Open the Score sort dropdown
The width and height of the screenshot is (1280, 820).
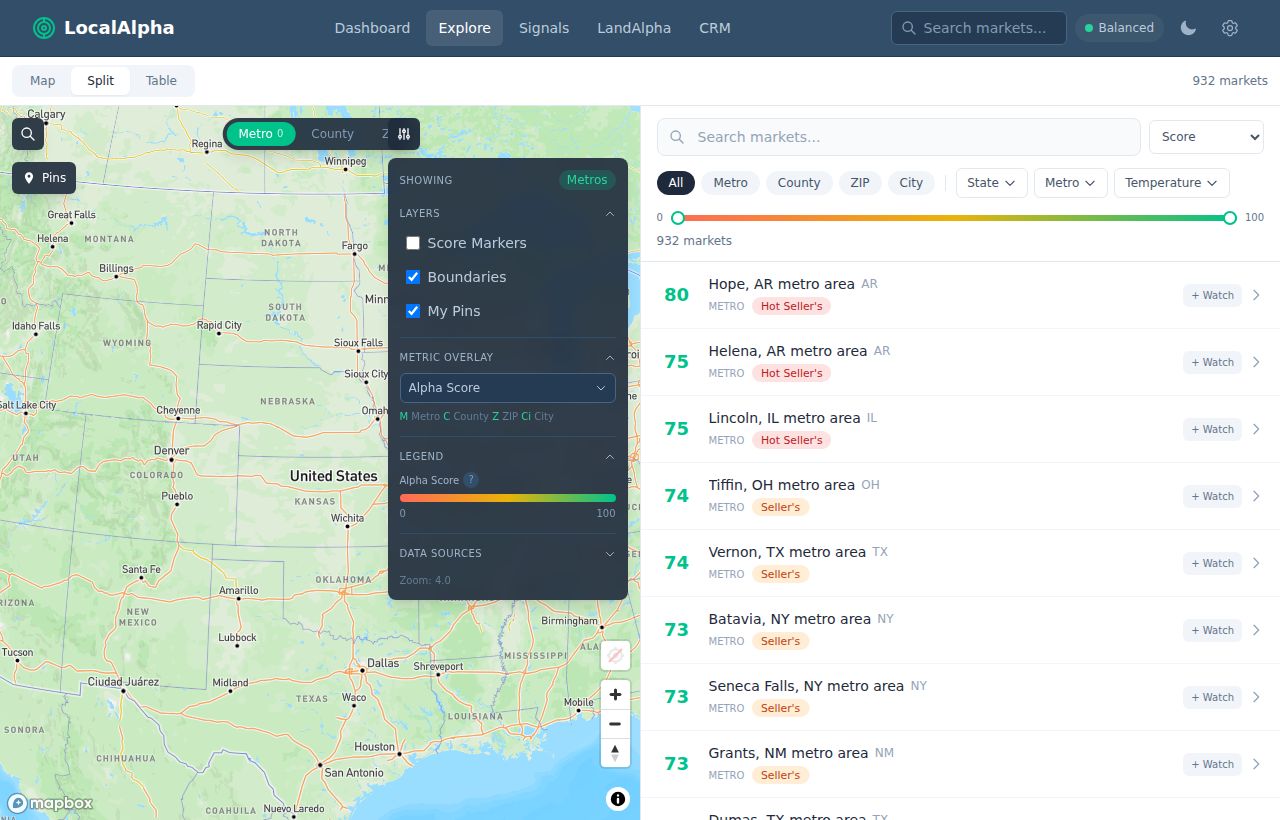pos(1206,137)
